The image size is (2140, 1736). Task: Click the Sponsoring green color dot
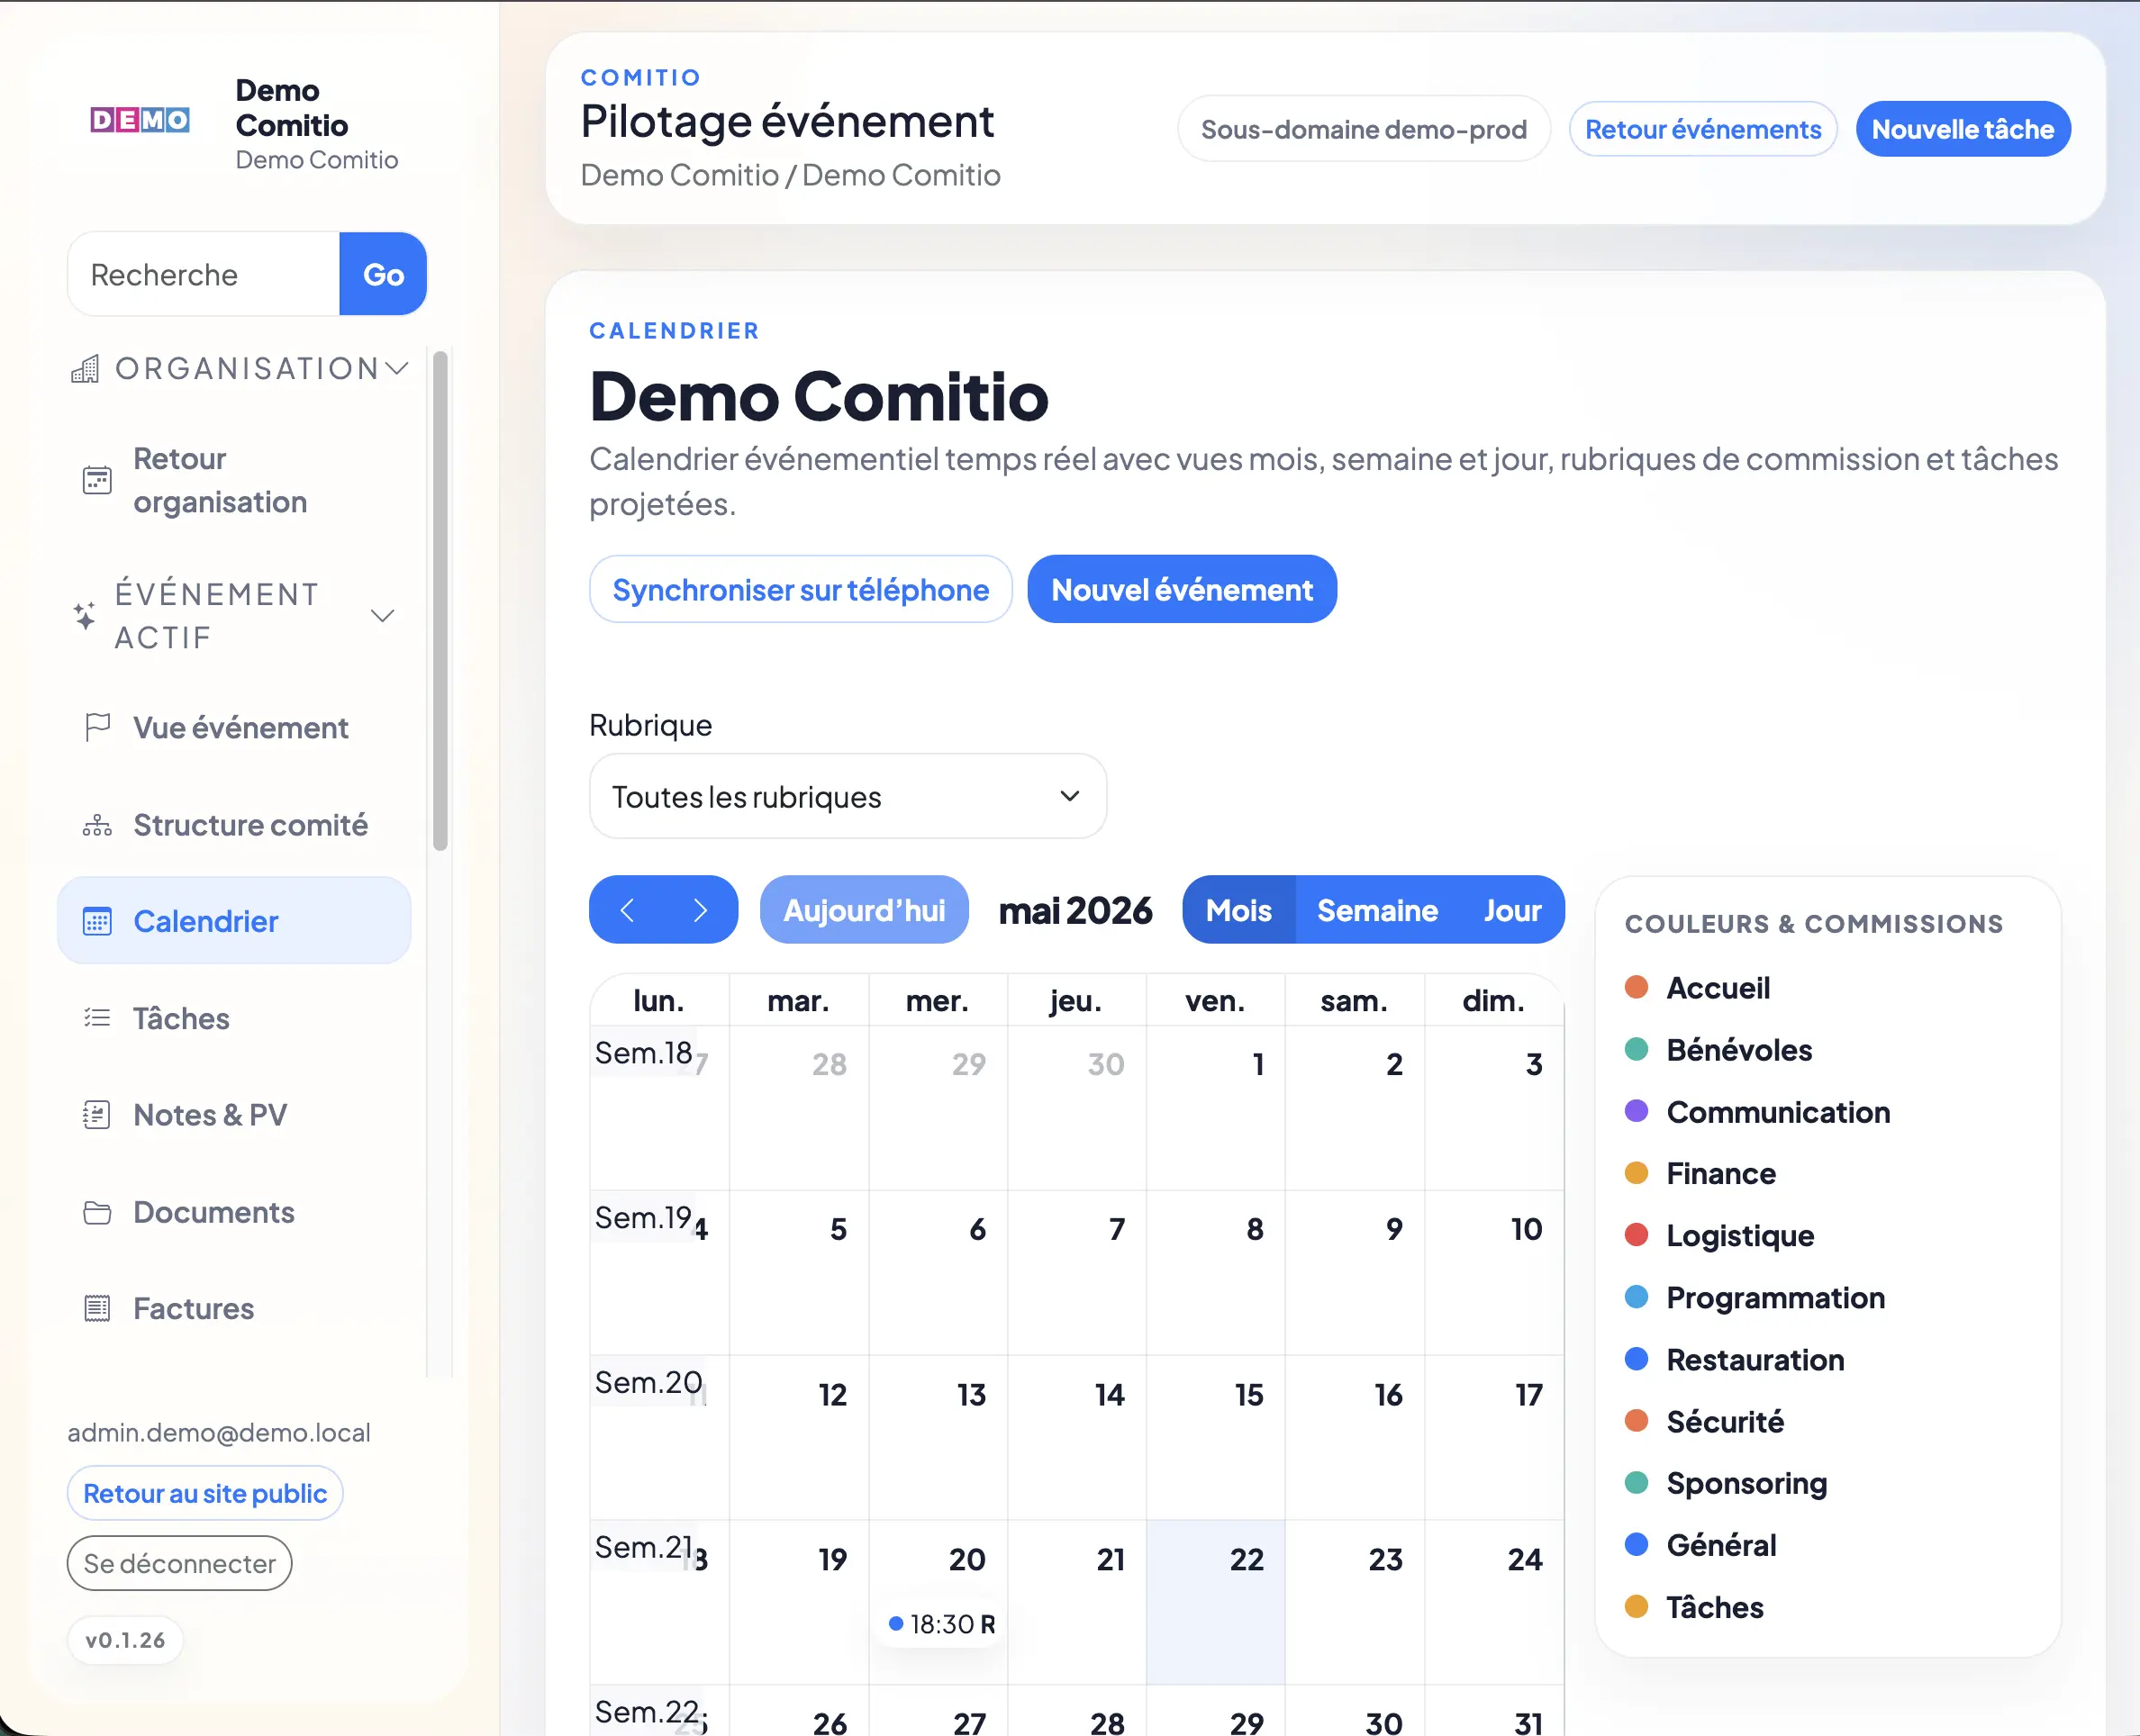coord(1637,1483)
